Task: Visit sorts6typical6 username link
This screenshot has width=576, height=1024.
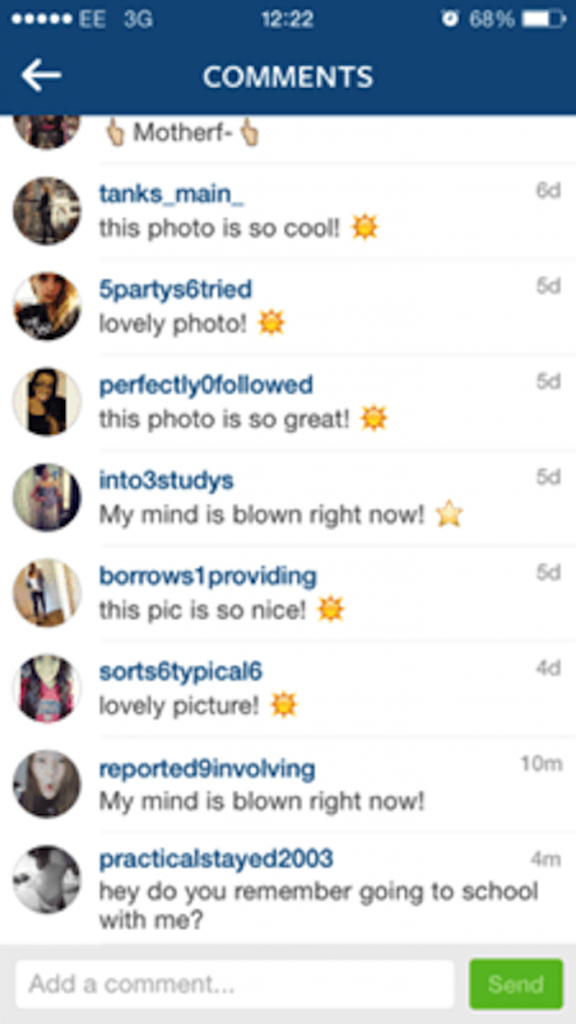Action: pyautogui.click(x=180, y=672)
